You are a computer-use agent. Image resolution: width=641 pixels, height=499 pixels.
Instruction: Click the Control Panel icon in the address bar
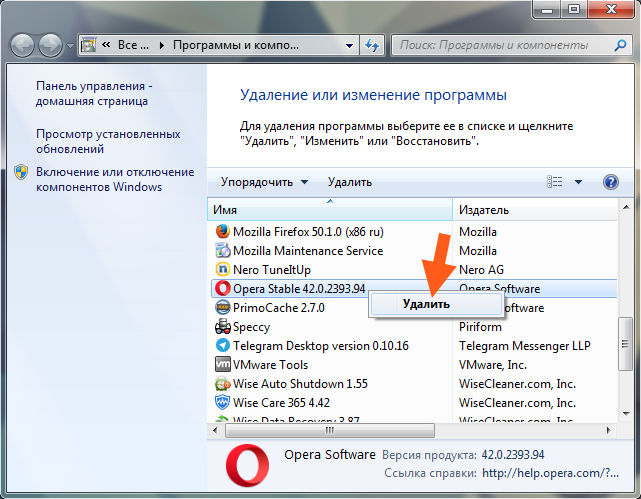tap(88, 45)
